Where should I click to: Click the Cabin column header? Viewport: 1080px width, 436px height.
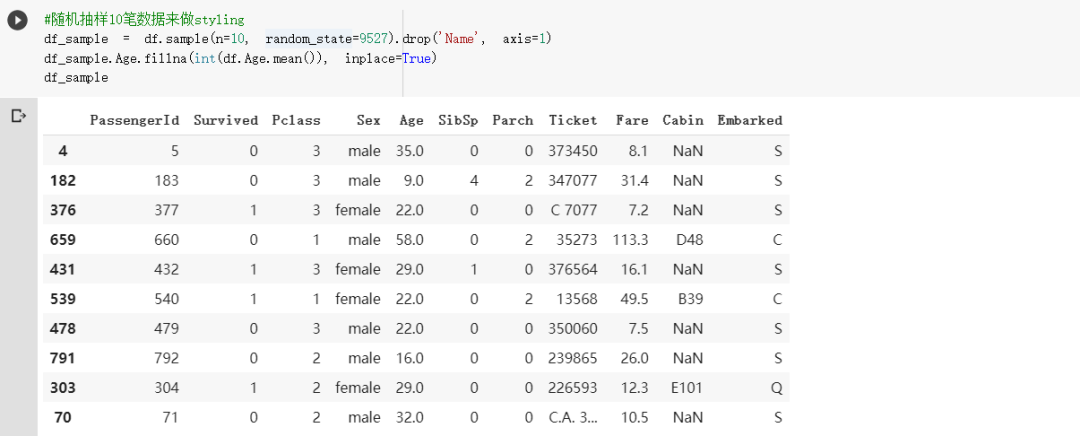click(x=683, y=120)
